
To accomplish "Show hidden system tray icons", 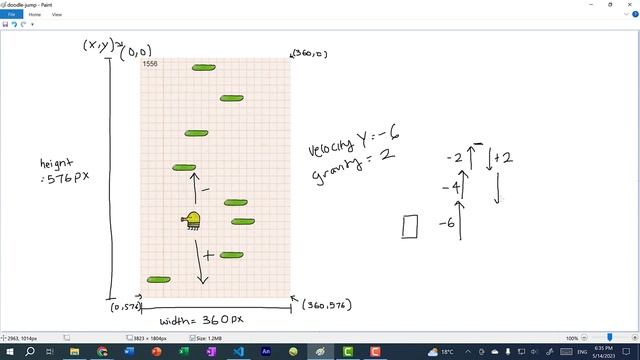I will (468, 351).
